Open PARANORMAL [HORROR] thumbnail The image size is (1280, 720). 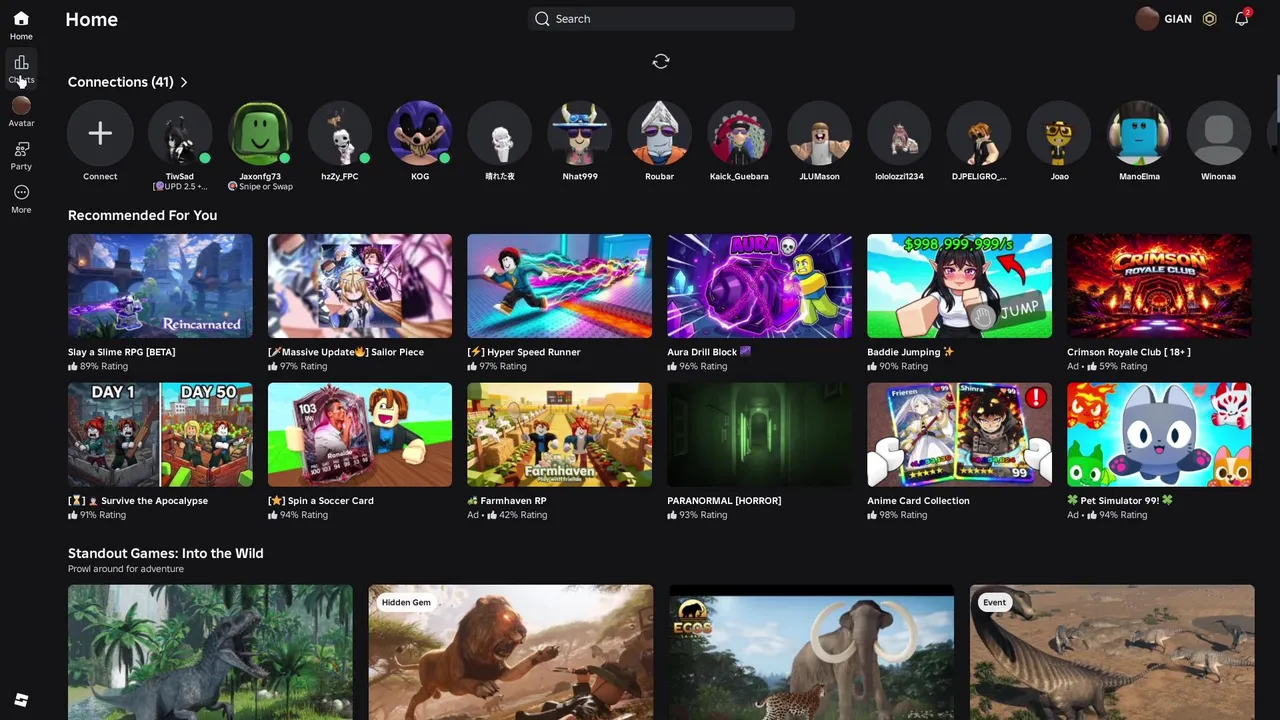[760, 435]
